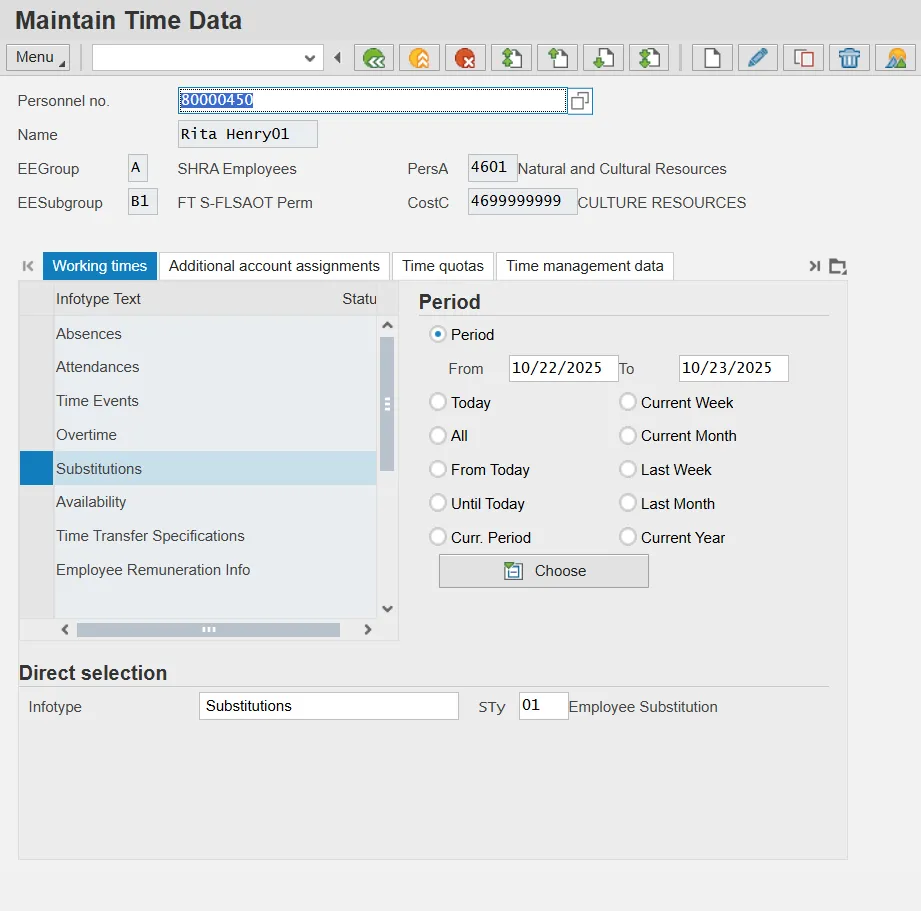Open the command field dropdown arrow
This screenshot has width=921, height=916.
pyautogui.click(x=309, y=58)
